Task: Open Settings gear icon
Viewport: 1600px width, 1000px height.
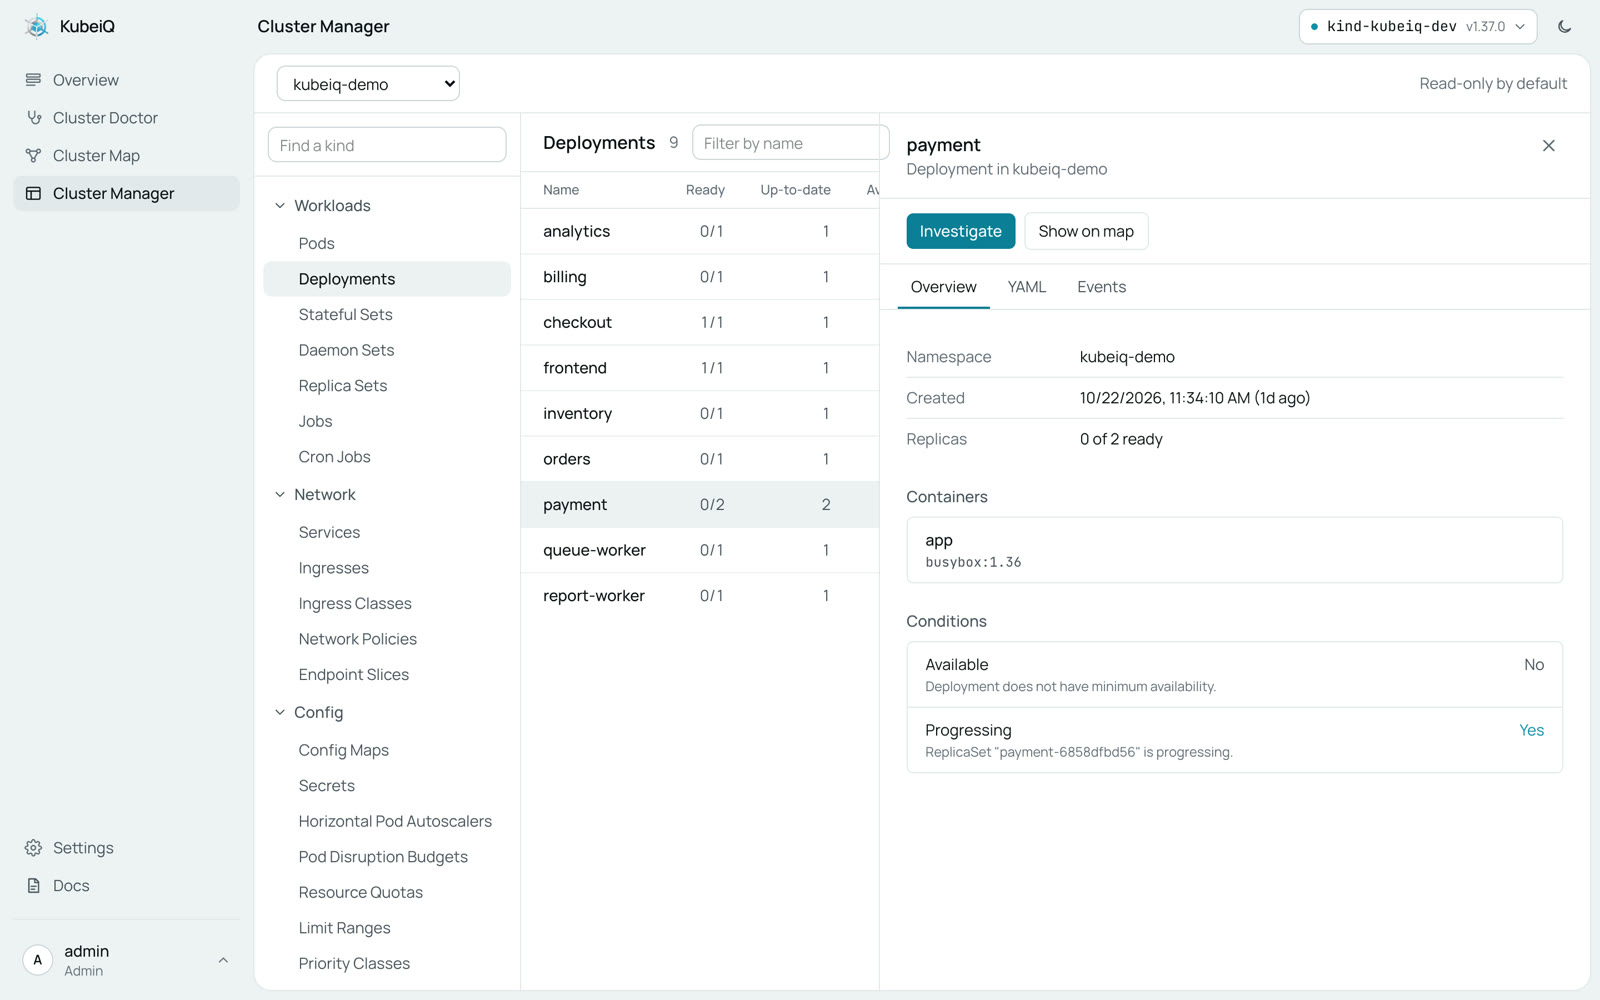Action: [34, 848]
